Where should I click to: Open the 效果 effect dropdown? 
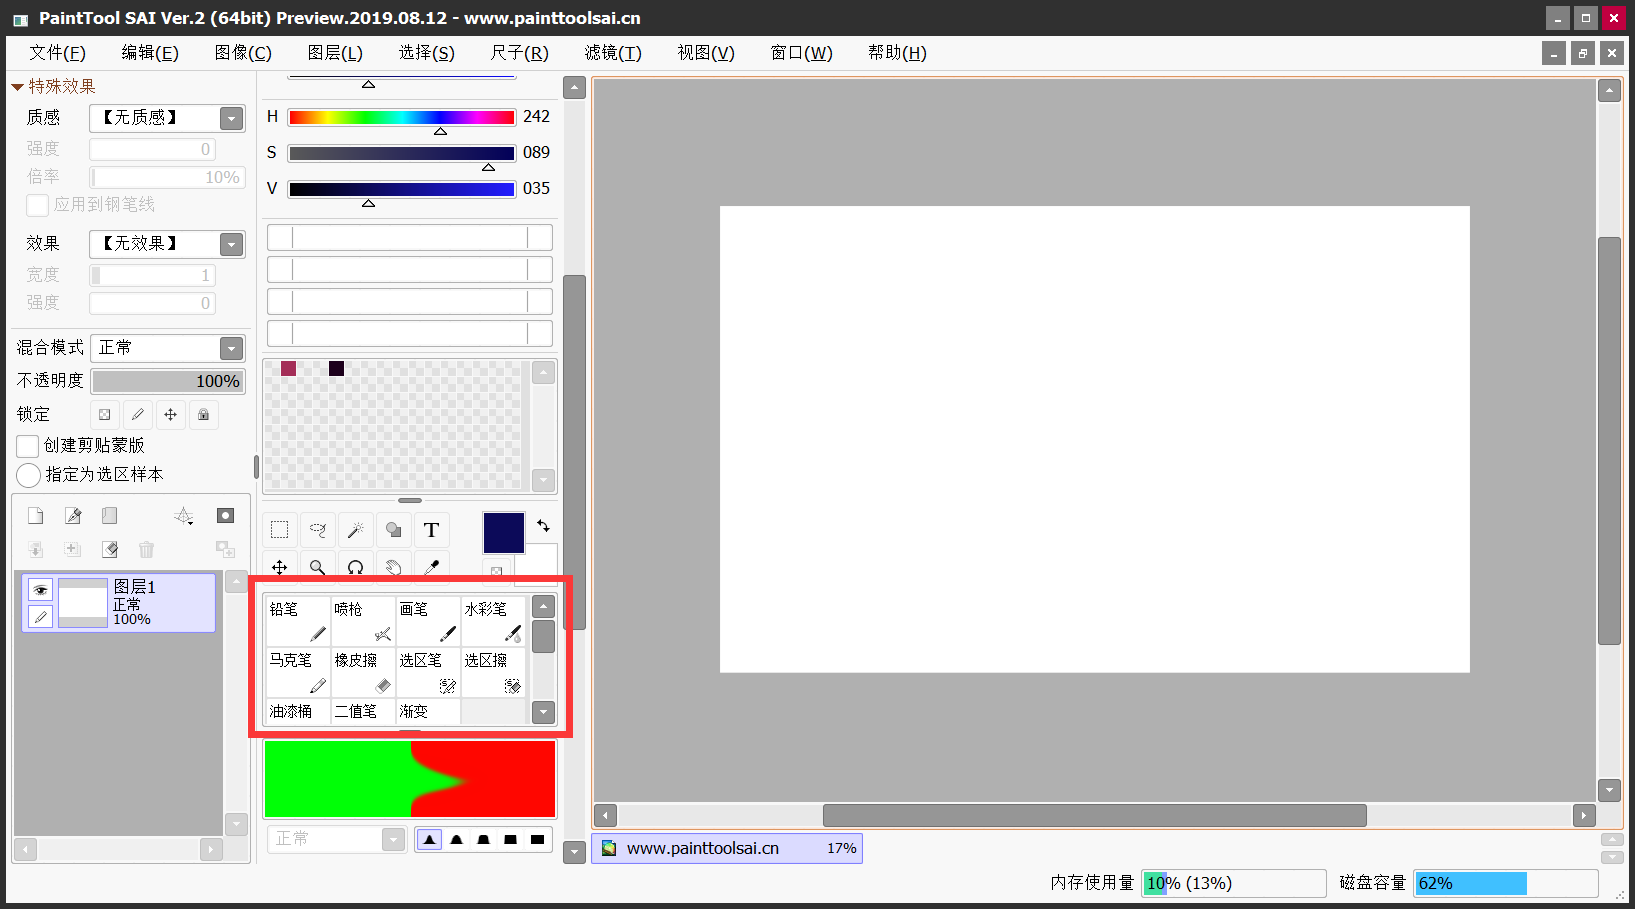click(x=231, y=244)
